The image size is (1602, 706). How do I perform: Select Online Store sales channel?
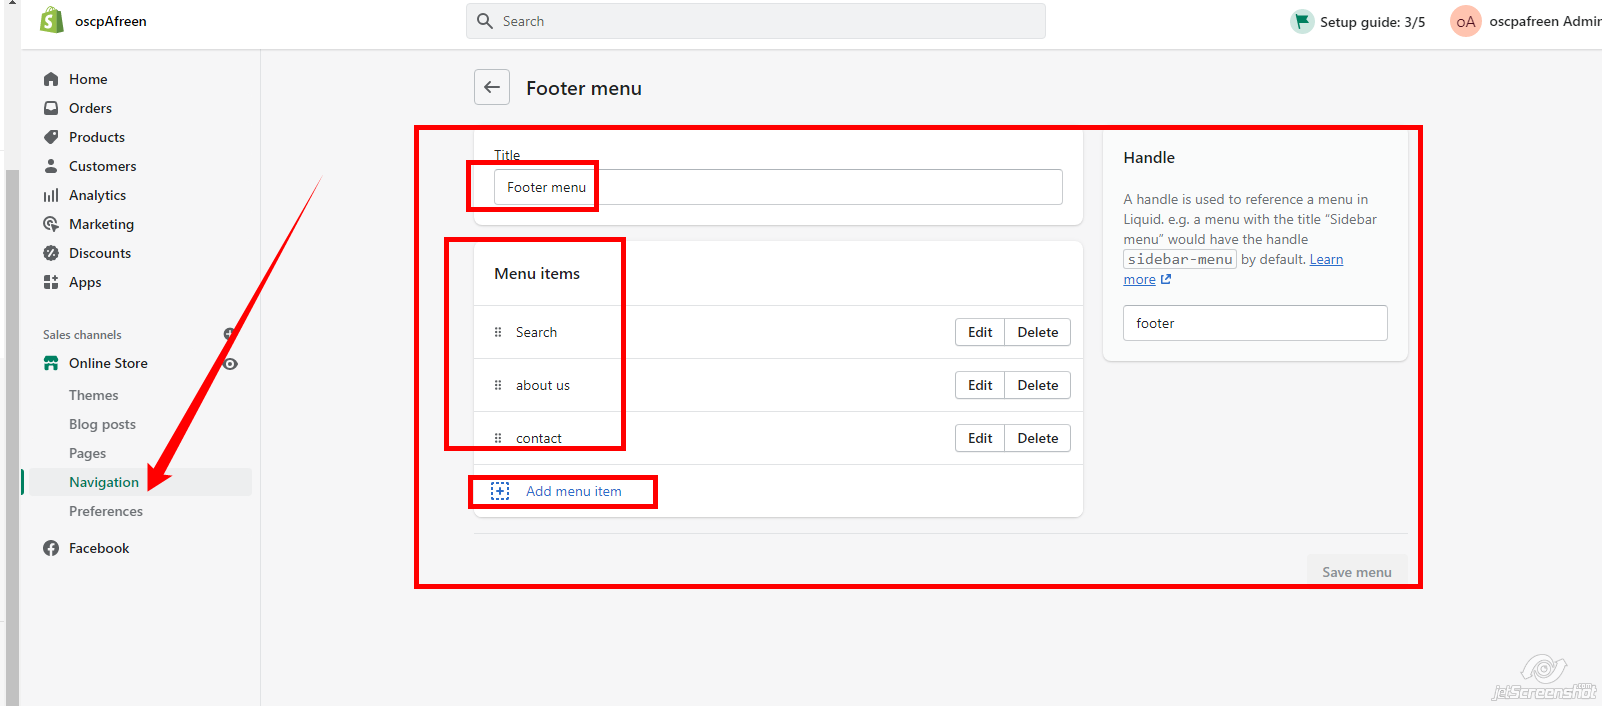pyautogui.click(x=108, y=363)
